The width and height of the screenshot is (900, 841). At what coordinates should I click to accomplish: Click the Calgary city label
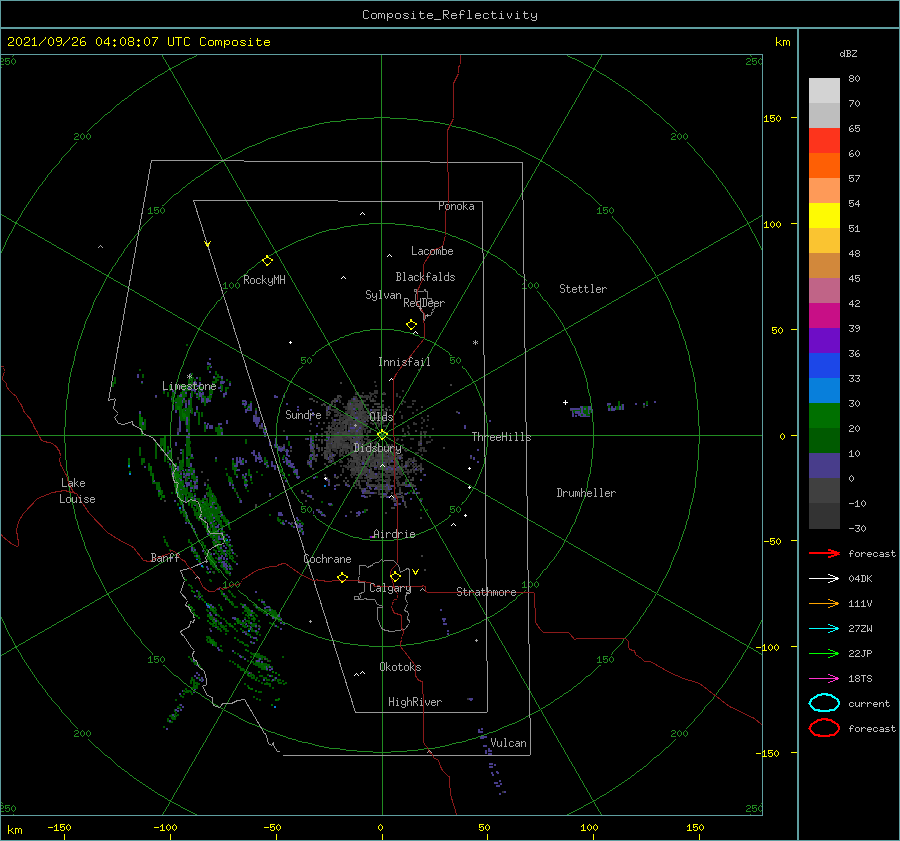click(390, 588)
